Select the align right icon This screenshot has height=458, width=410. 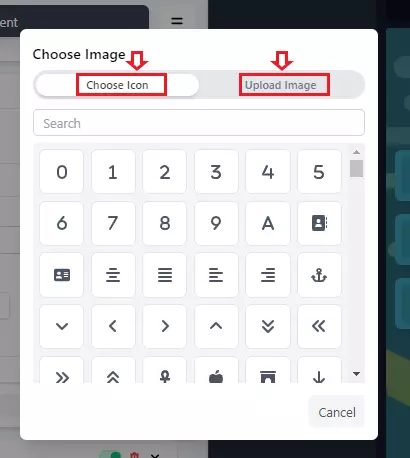268,275
